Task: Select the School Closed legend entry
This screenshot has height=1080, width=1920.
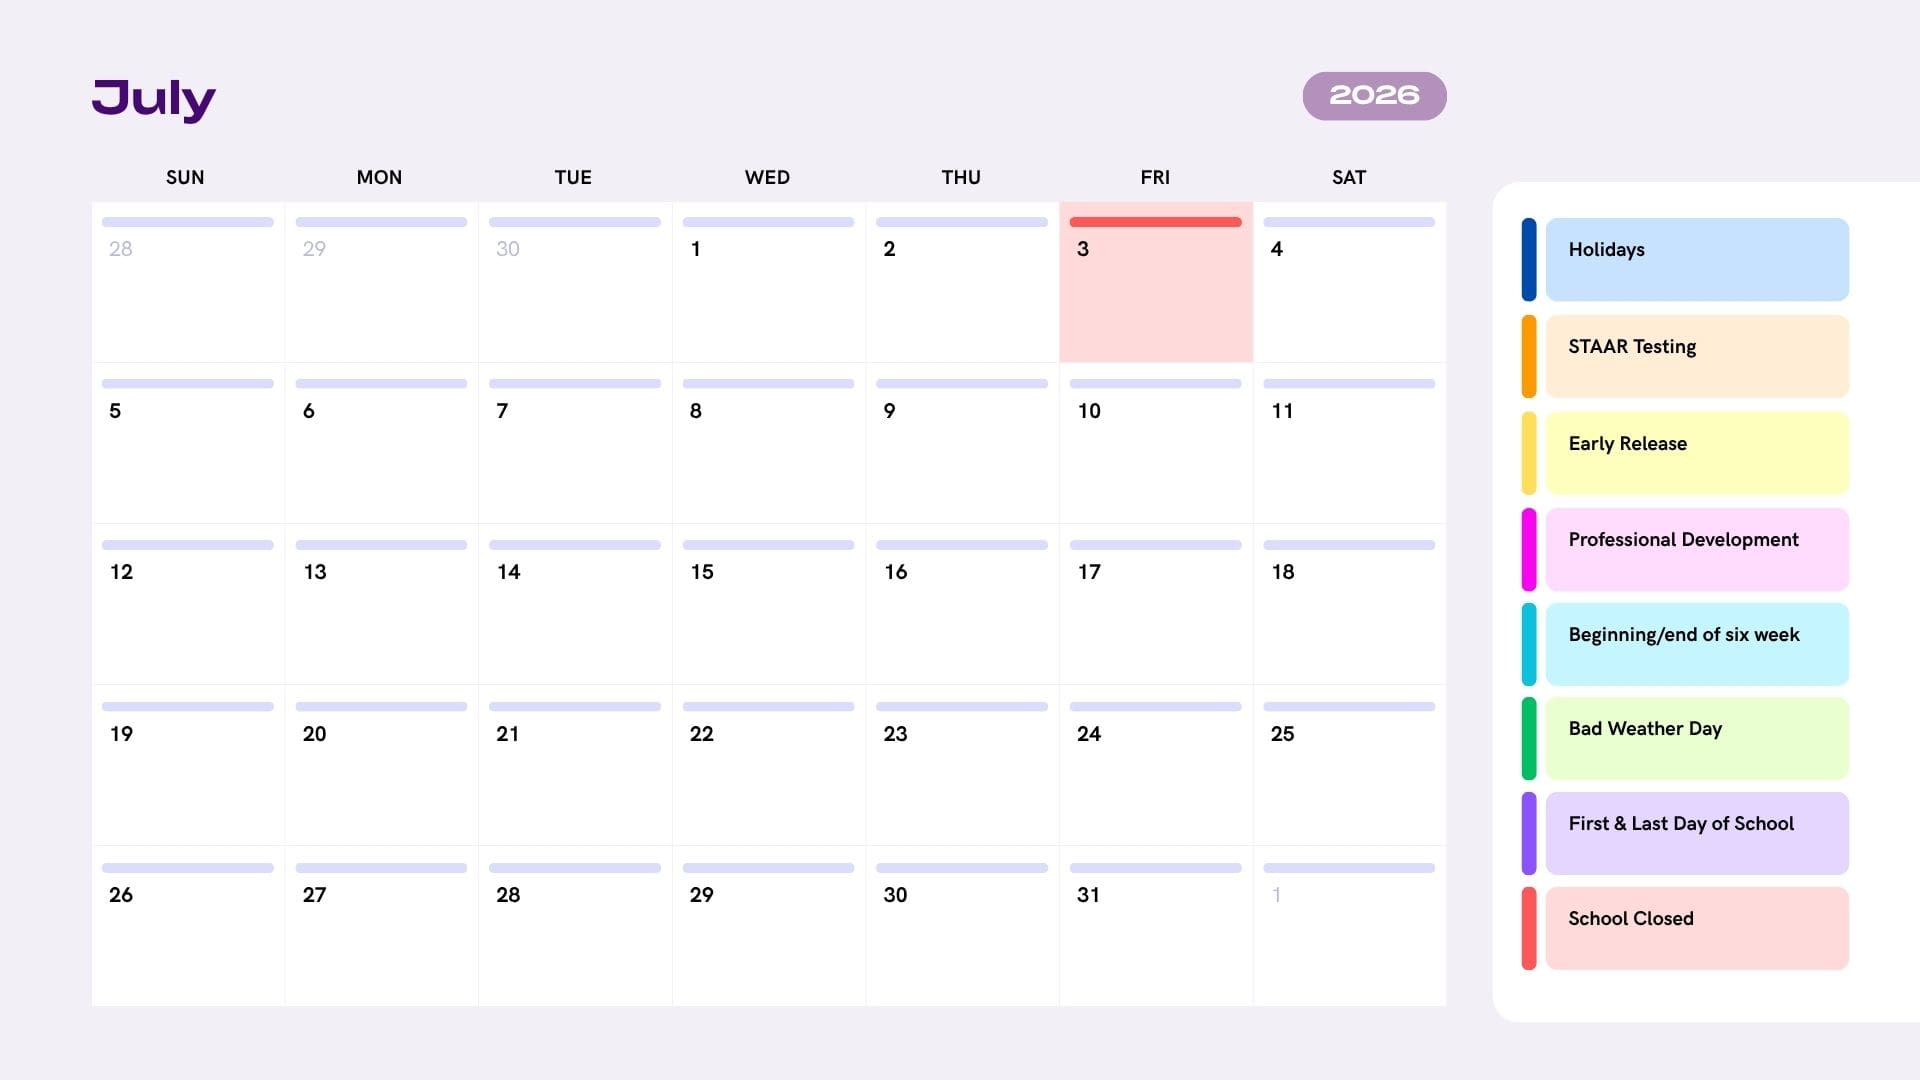Action: tap(1696, 928)
